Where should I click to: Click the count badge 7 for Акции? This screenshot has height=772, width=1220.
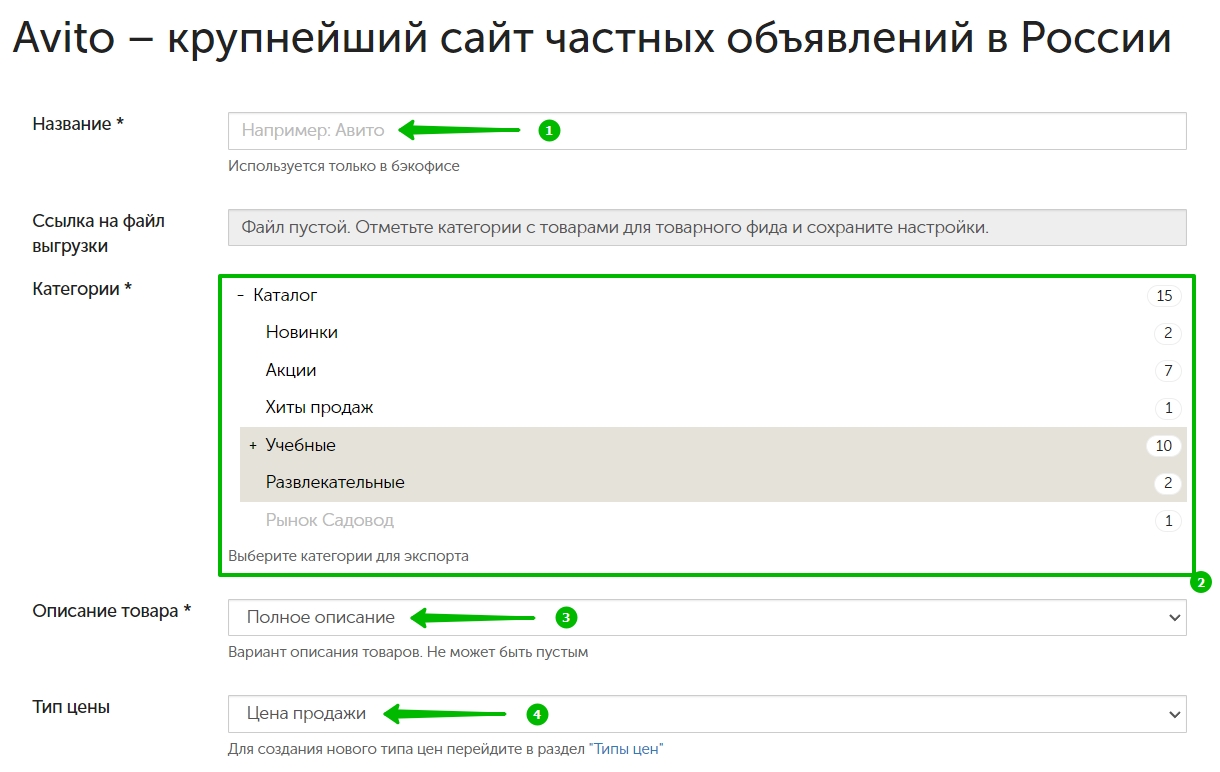[x=1168, y=371]
